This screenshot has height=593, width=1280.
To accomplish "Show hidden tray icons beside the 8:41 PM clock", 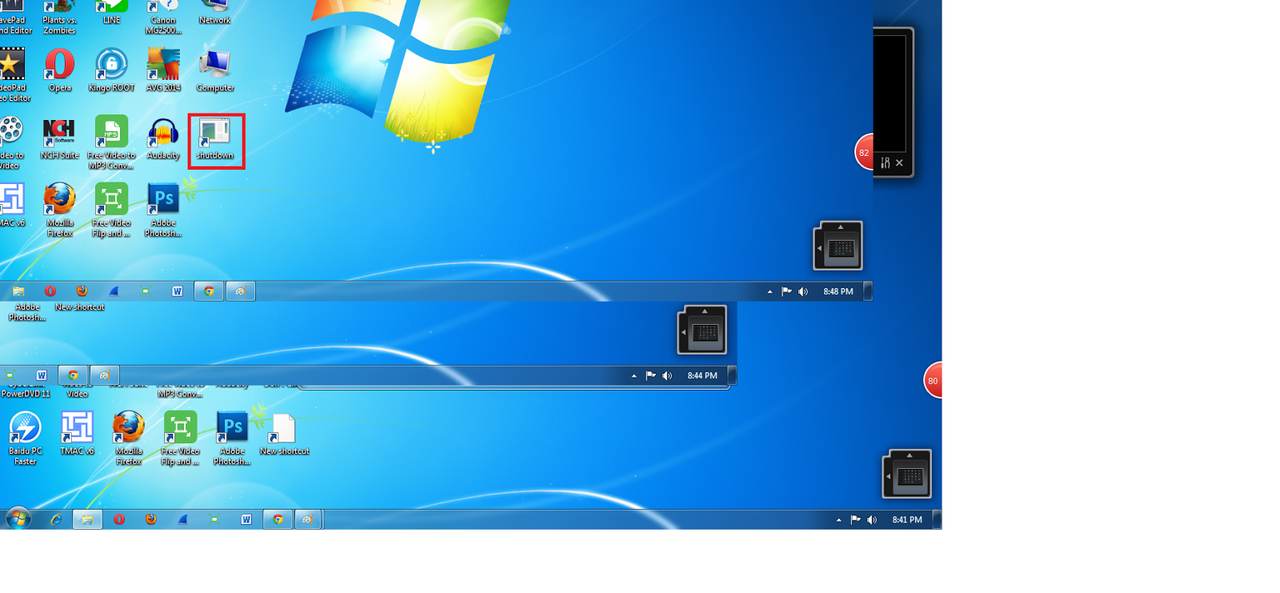I will (x=839, y=520).
